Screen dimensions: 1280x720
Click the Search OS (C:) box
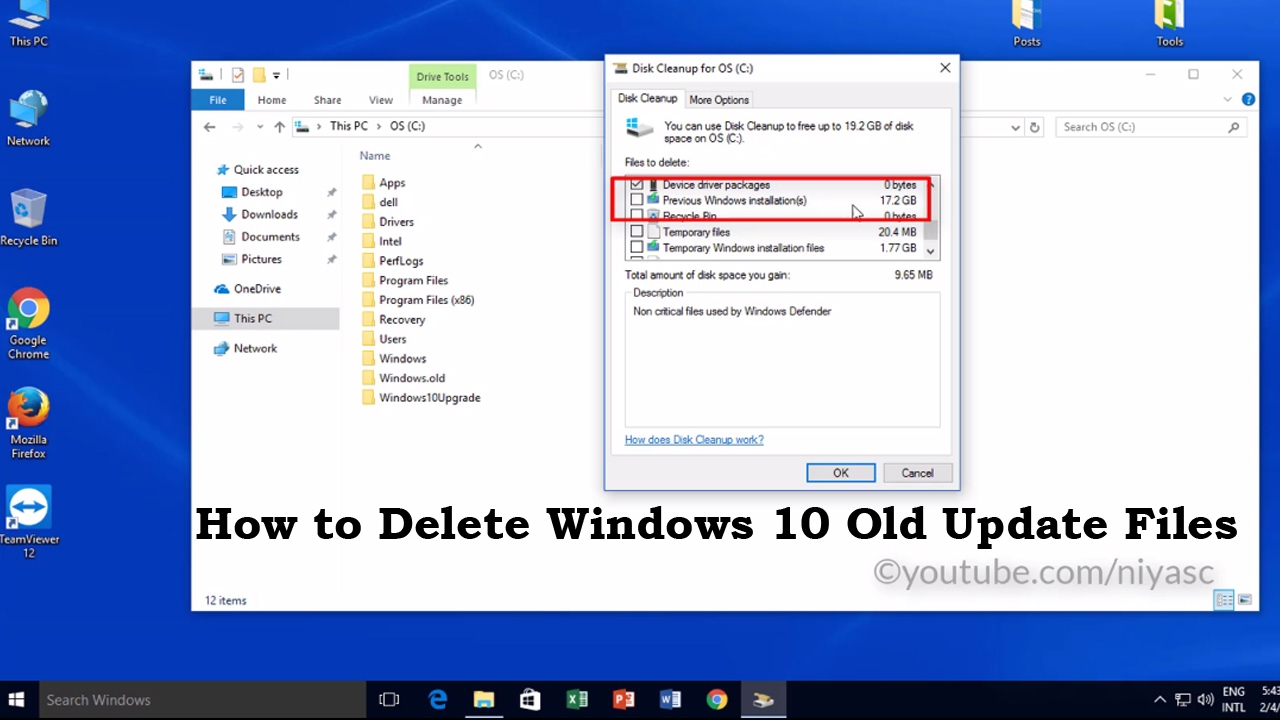[x=1152, y=127]
